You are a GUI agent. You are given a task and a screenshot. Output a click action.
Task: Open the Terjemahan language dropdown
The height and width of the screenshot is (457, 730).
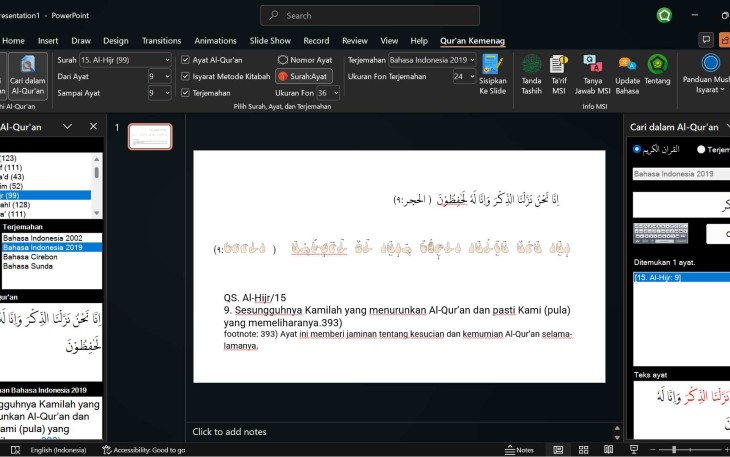472,60
